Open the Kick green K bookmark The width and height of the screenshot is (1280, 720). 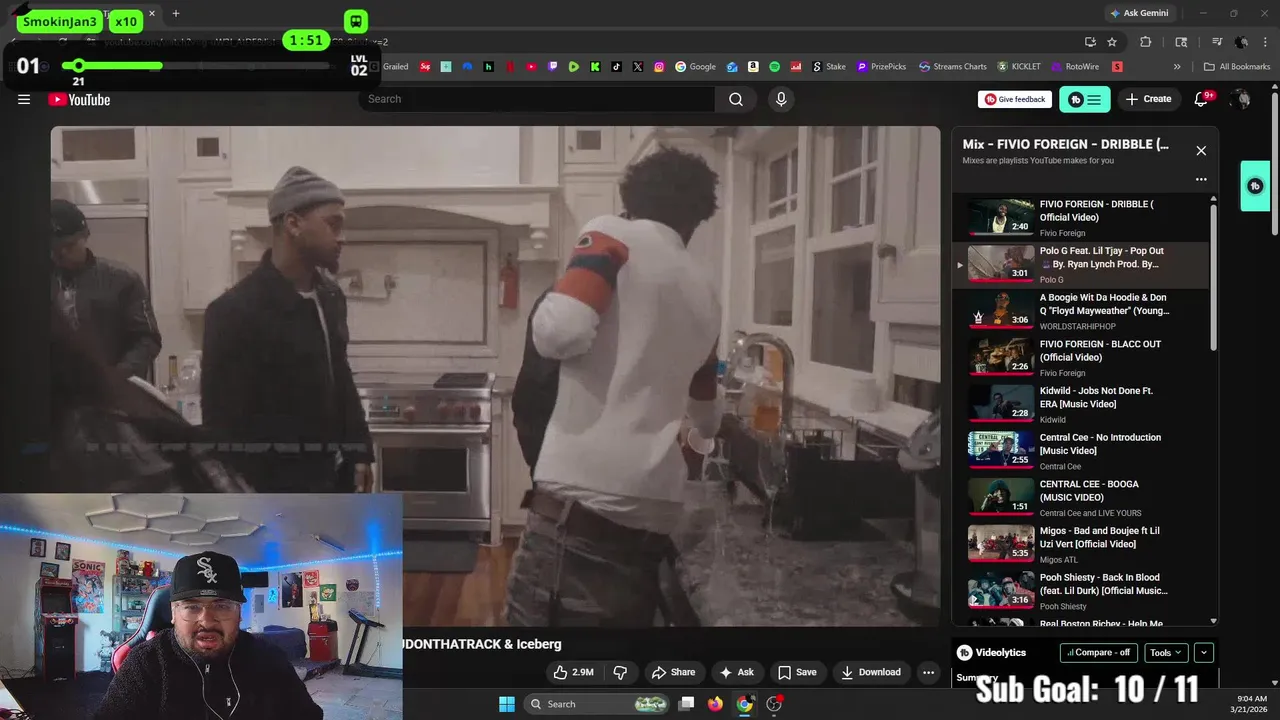[x=595, y=67]
